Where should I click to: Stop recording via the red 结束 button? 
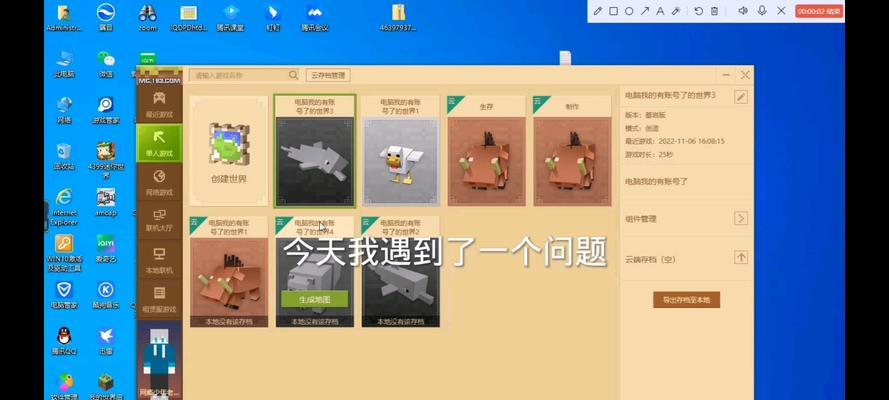pos(819,11)
